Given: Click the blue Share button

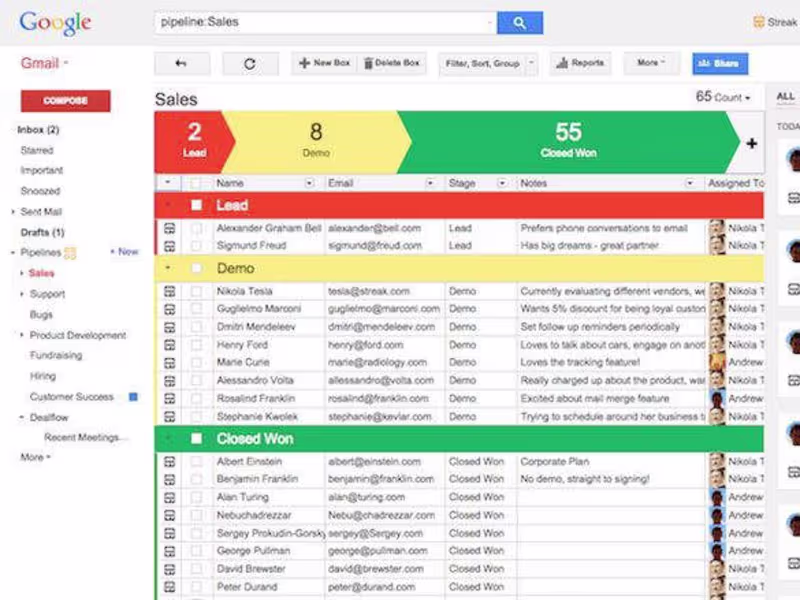Looking at the screenshot, I should [720, 64].
